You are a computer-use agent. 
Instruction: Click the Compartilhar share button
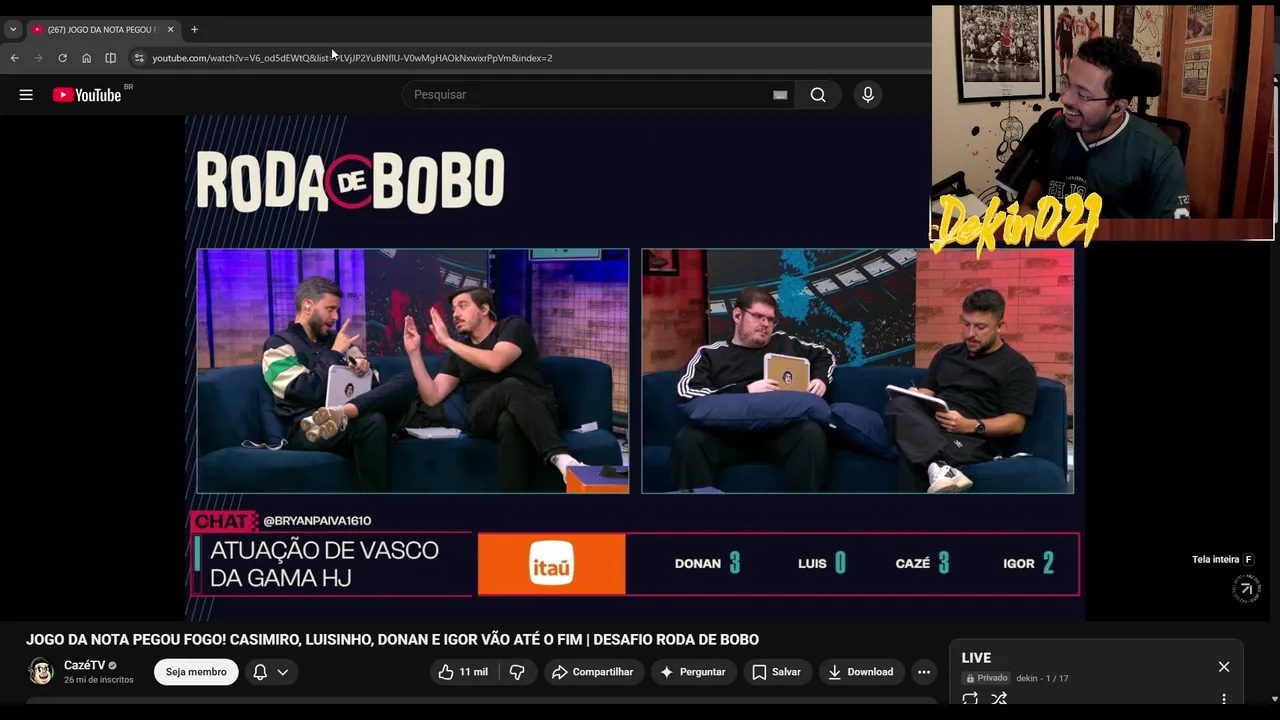pyautogui.click(x=592, y=672)
